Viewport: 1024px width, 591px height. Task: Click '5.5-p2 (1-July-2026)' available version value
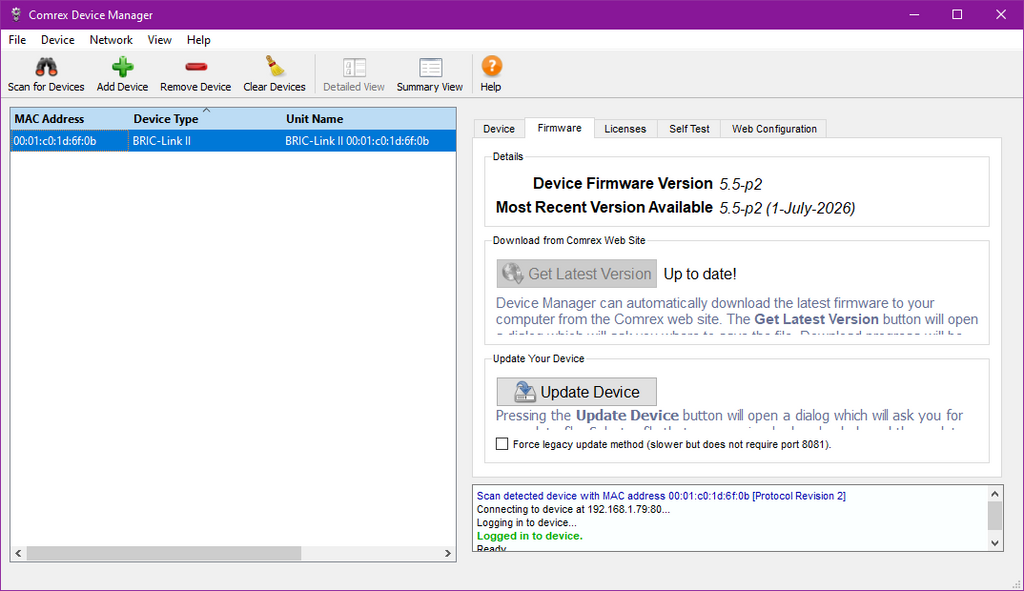tap(787, 208)
